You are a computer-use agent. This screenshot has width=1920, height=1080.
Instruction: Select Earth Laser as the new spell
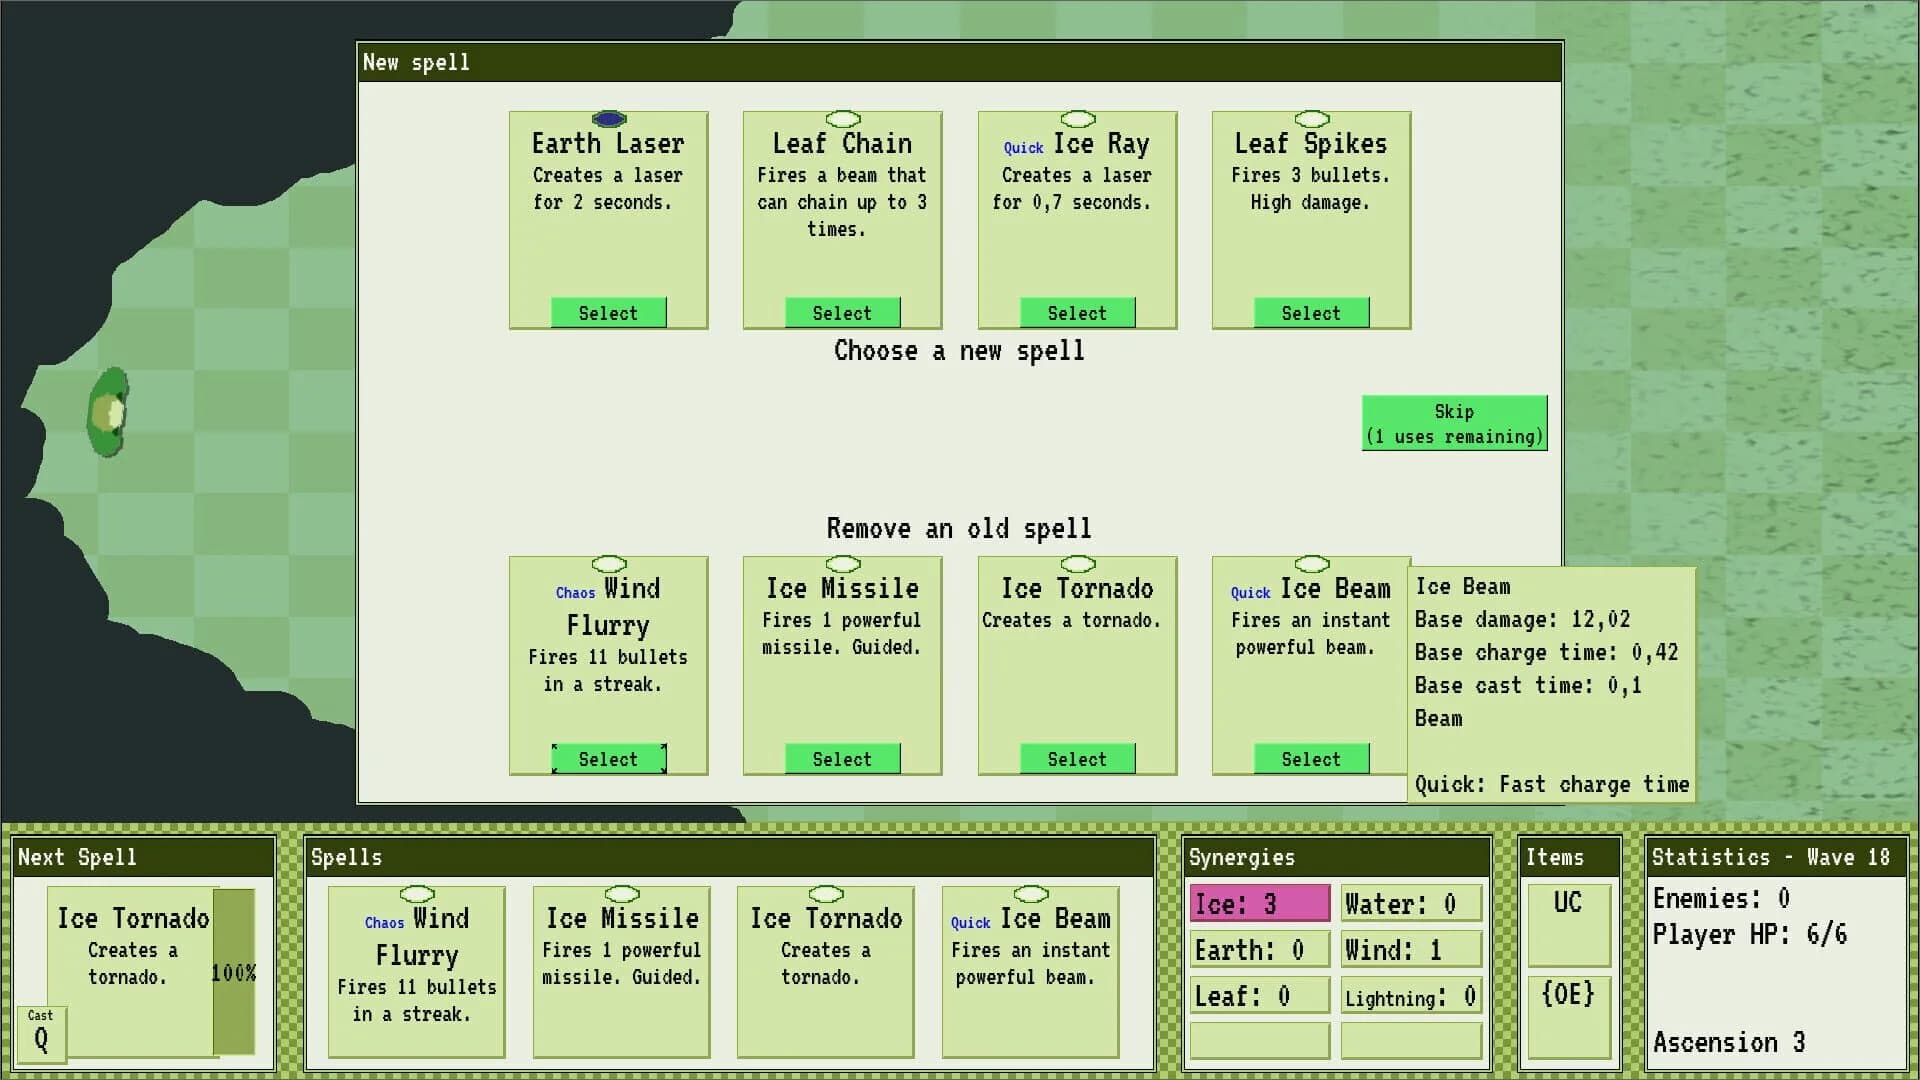[609, 312]
